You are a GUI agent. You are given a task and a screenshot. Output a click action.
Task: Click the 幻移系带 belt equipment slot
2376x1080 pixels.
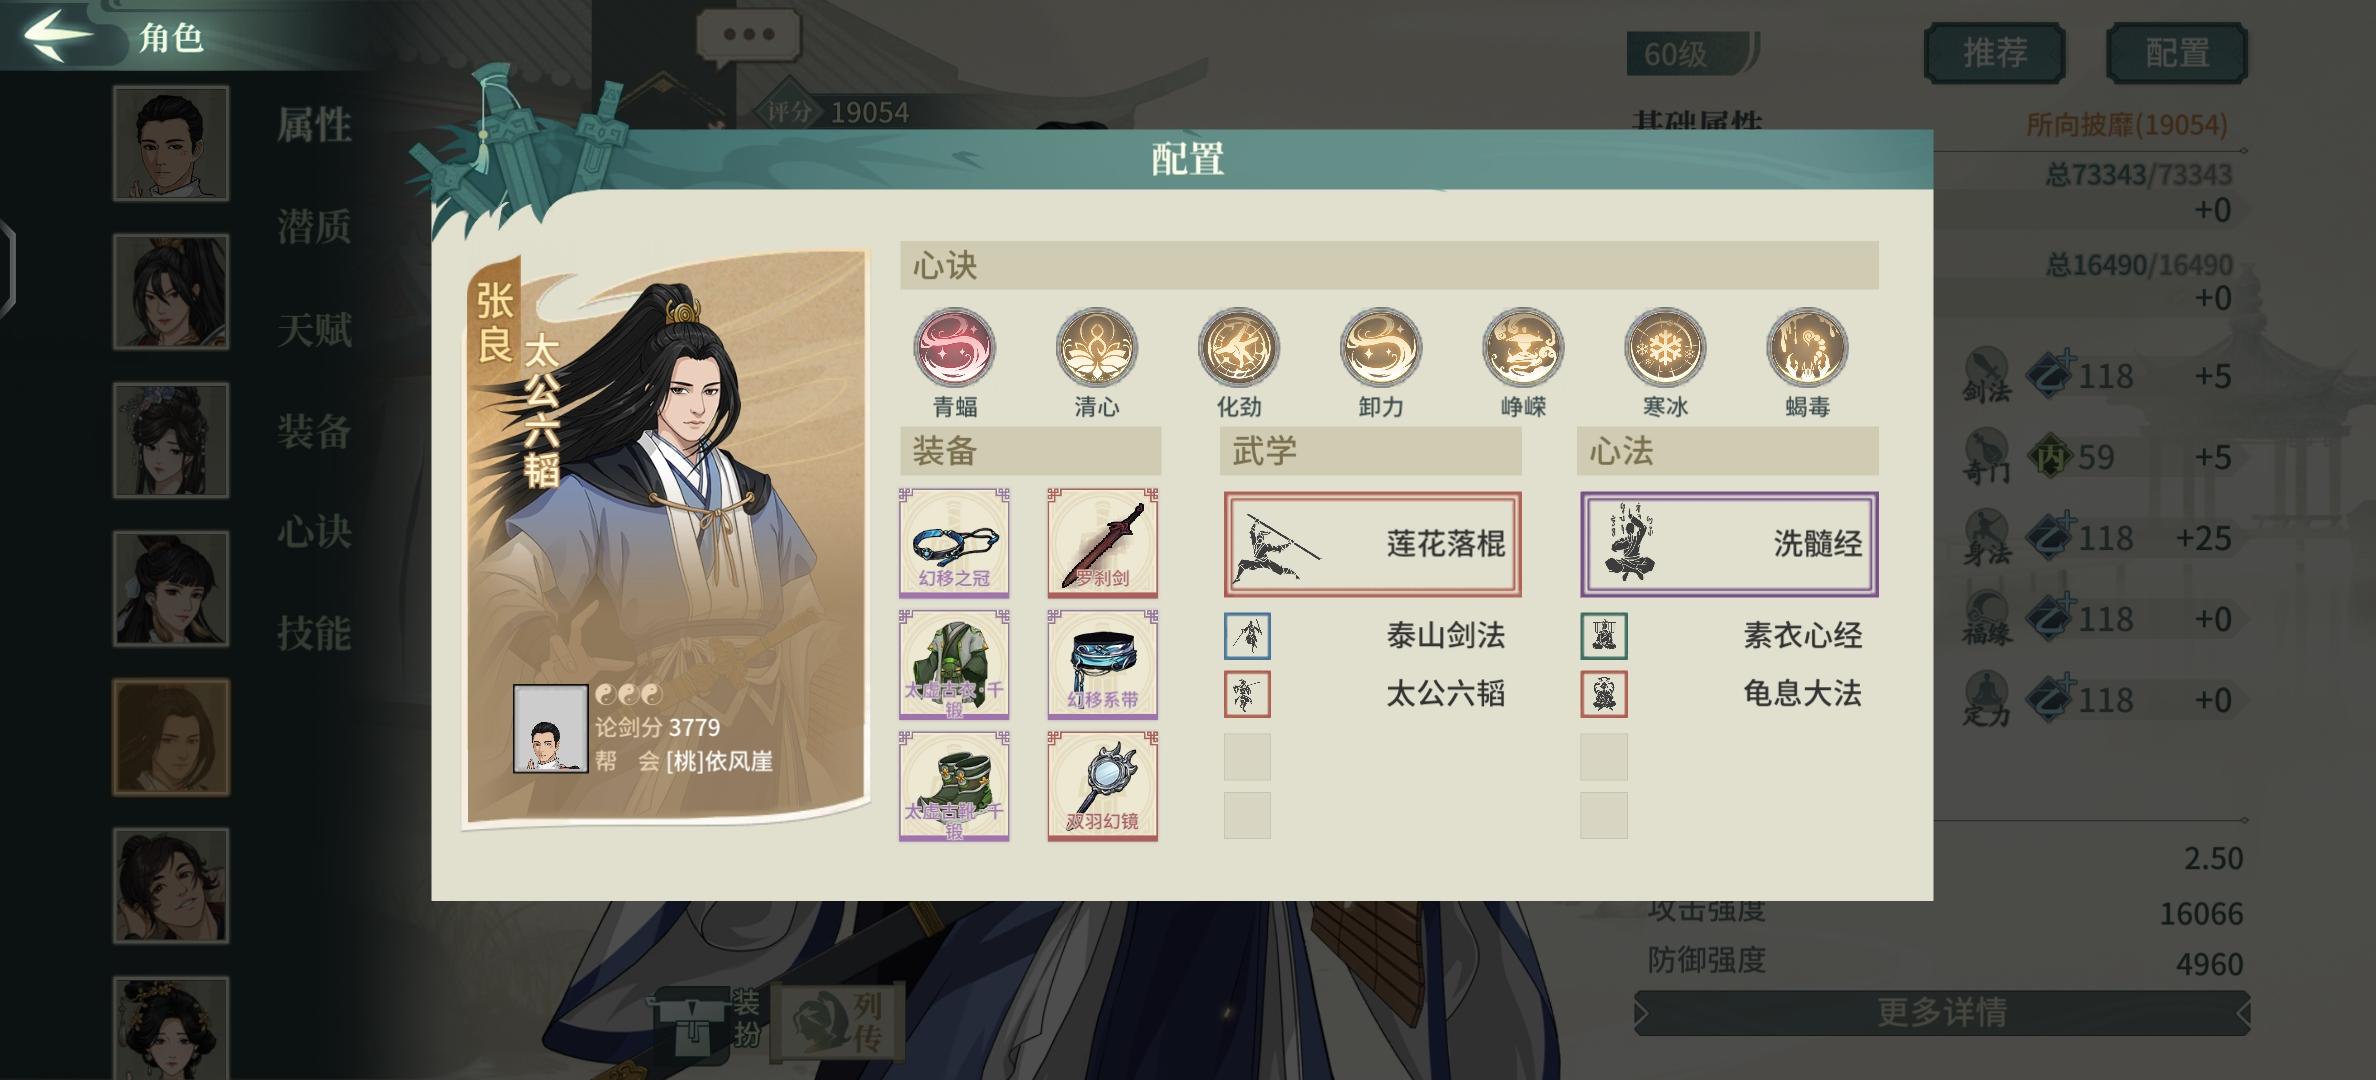click(x=1102, y=665)
